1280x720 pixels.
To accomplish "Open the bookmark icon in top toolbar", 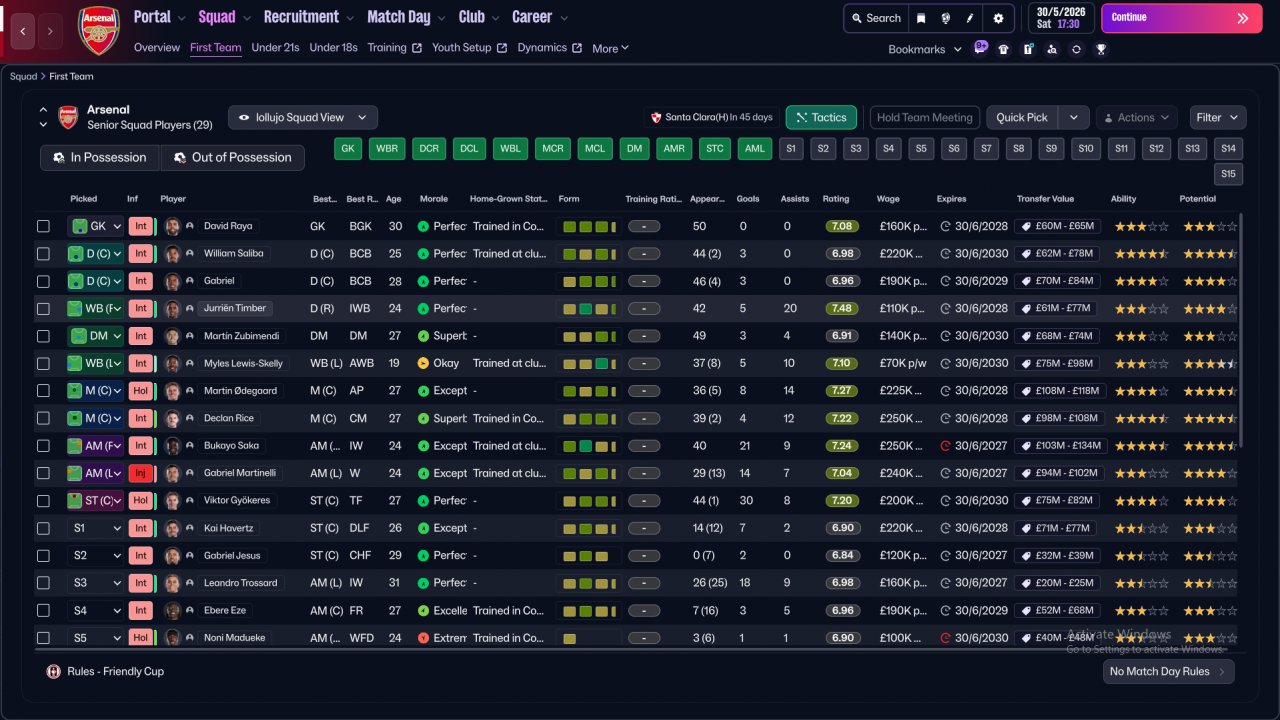I will click(921, 18).
